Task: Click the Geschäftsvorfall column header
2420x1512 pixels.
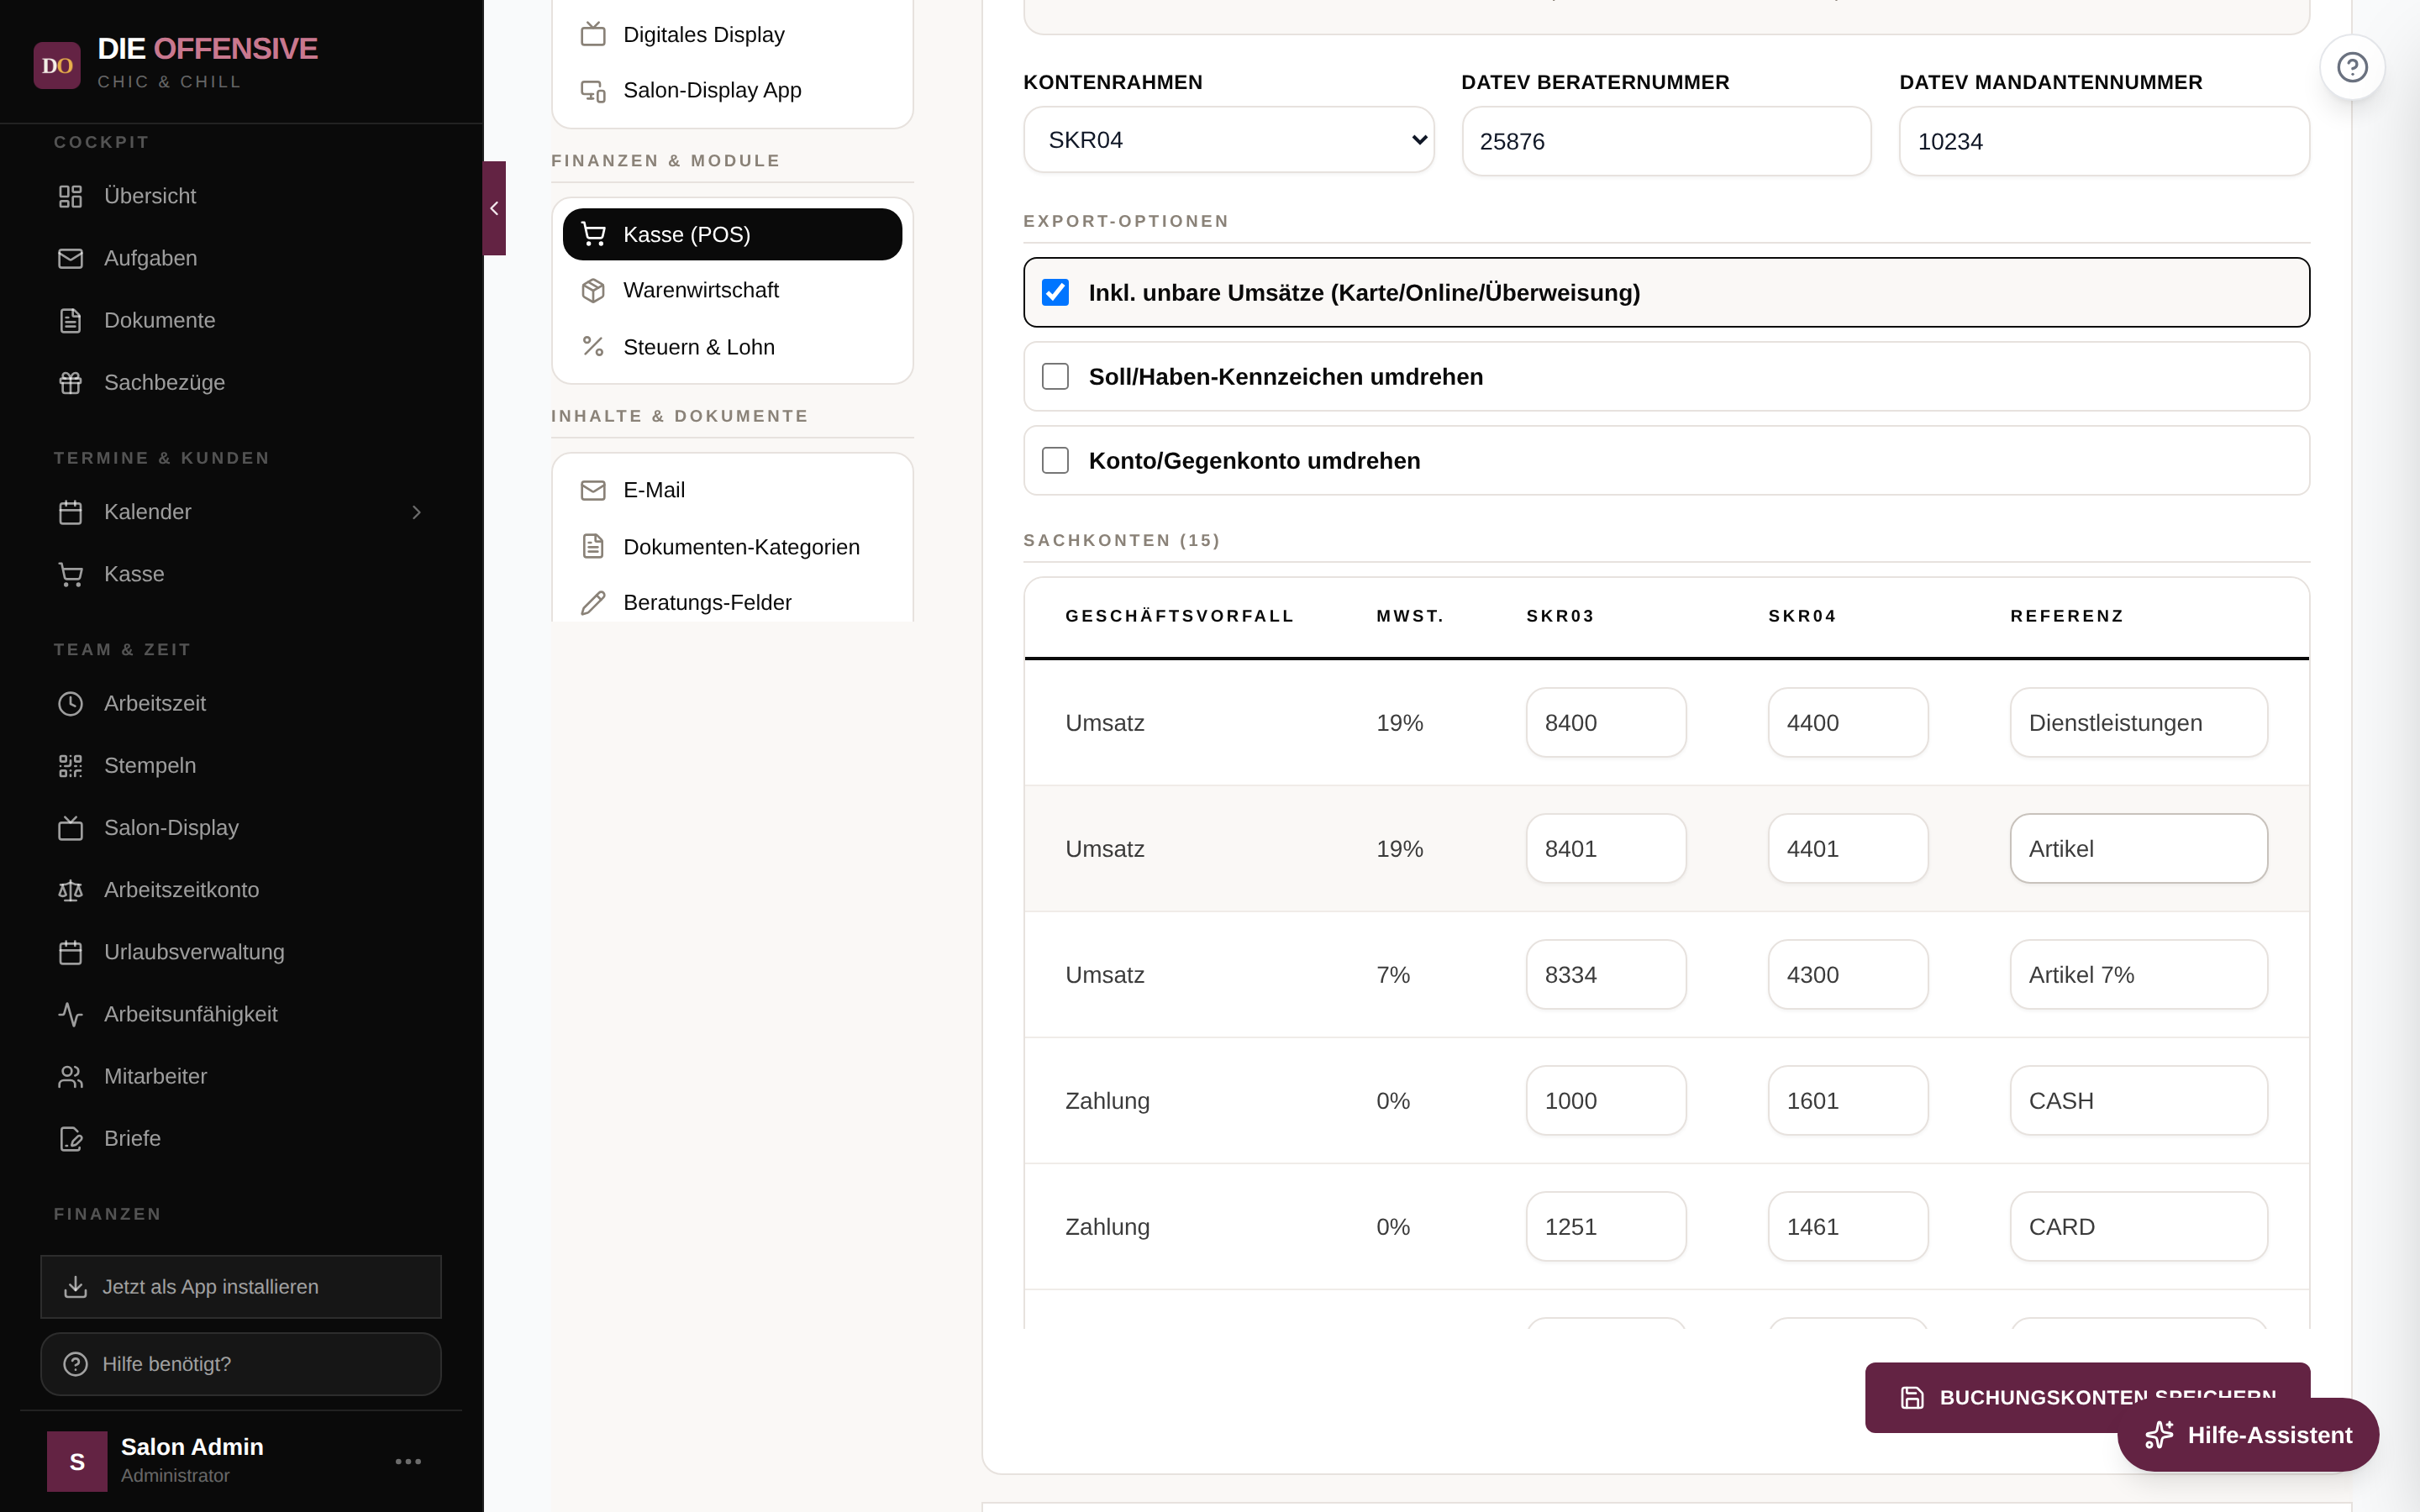Action: (1179, 616)
